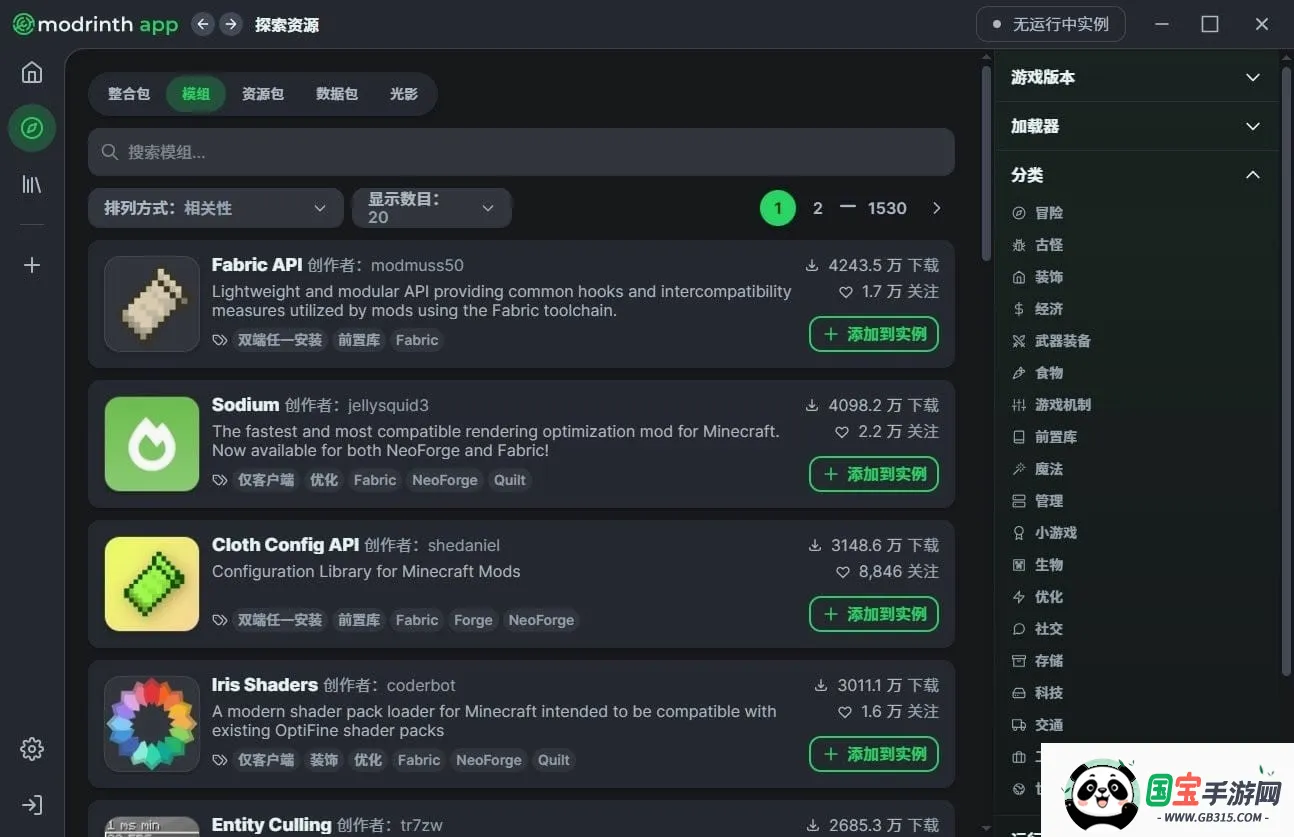This screenshot has width=1294, height=837.
Task: Toggle the 小游戏 category filter
Action: click(x=1044, y=533)
